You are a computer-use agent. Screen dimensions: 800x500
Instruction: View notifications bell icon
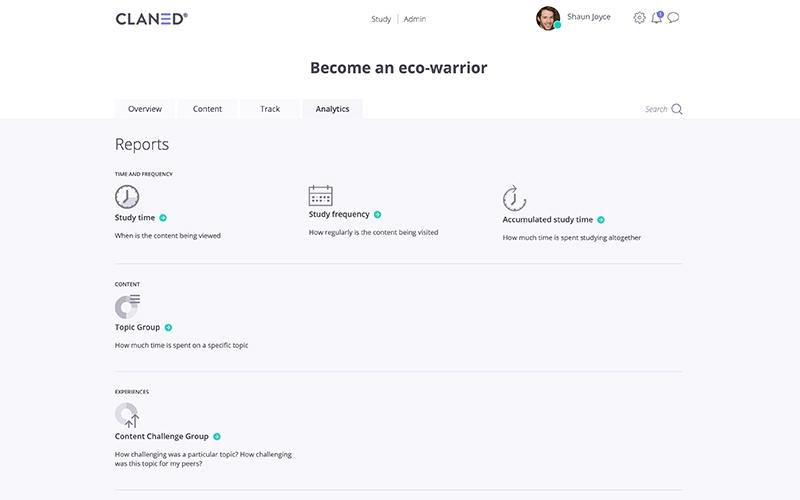click(x=657, y=17)
